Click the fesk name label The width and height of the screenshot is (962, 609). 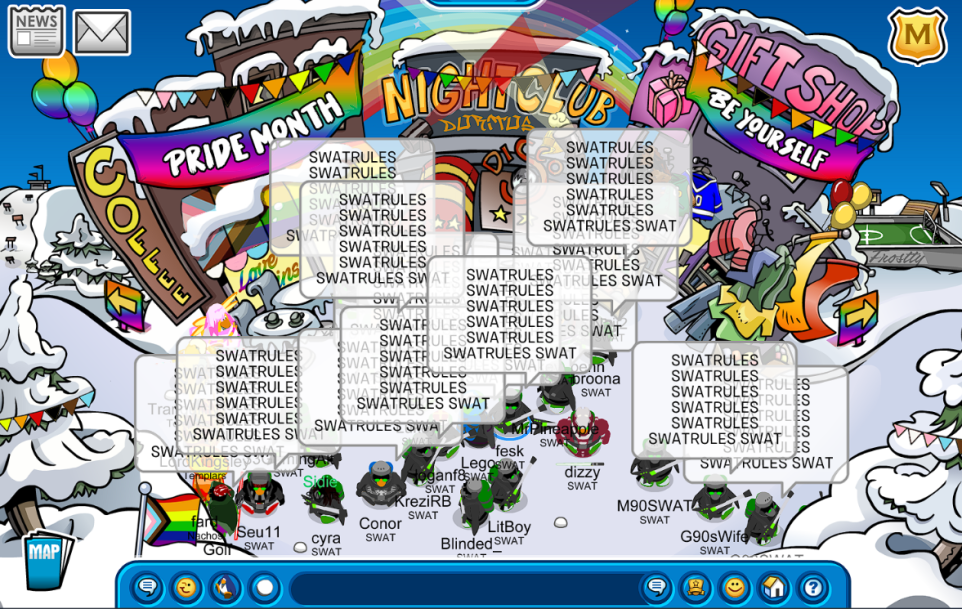(x=510, y=451)
